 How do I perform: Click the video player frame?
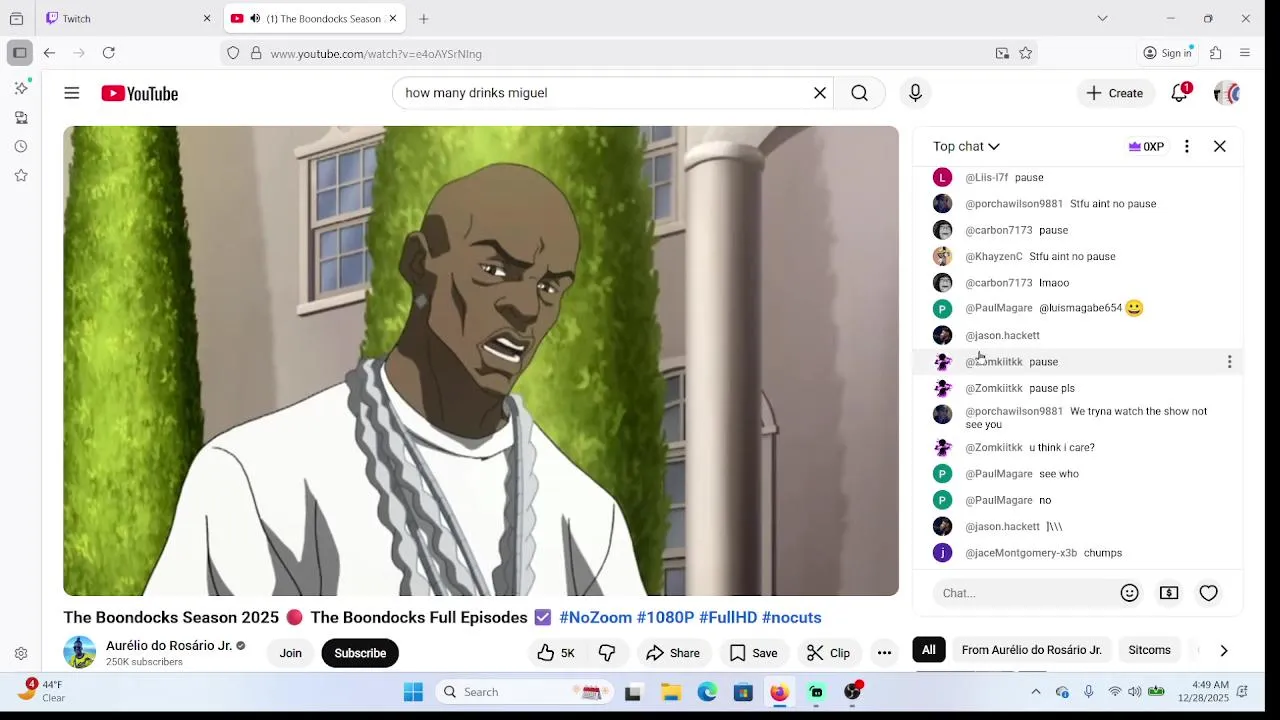(481, 361)
